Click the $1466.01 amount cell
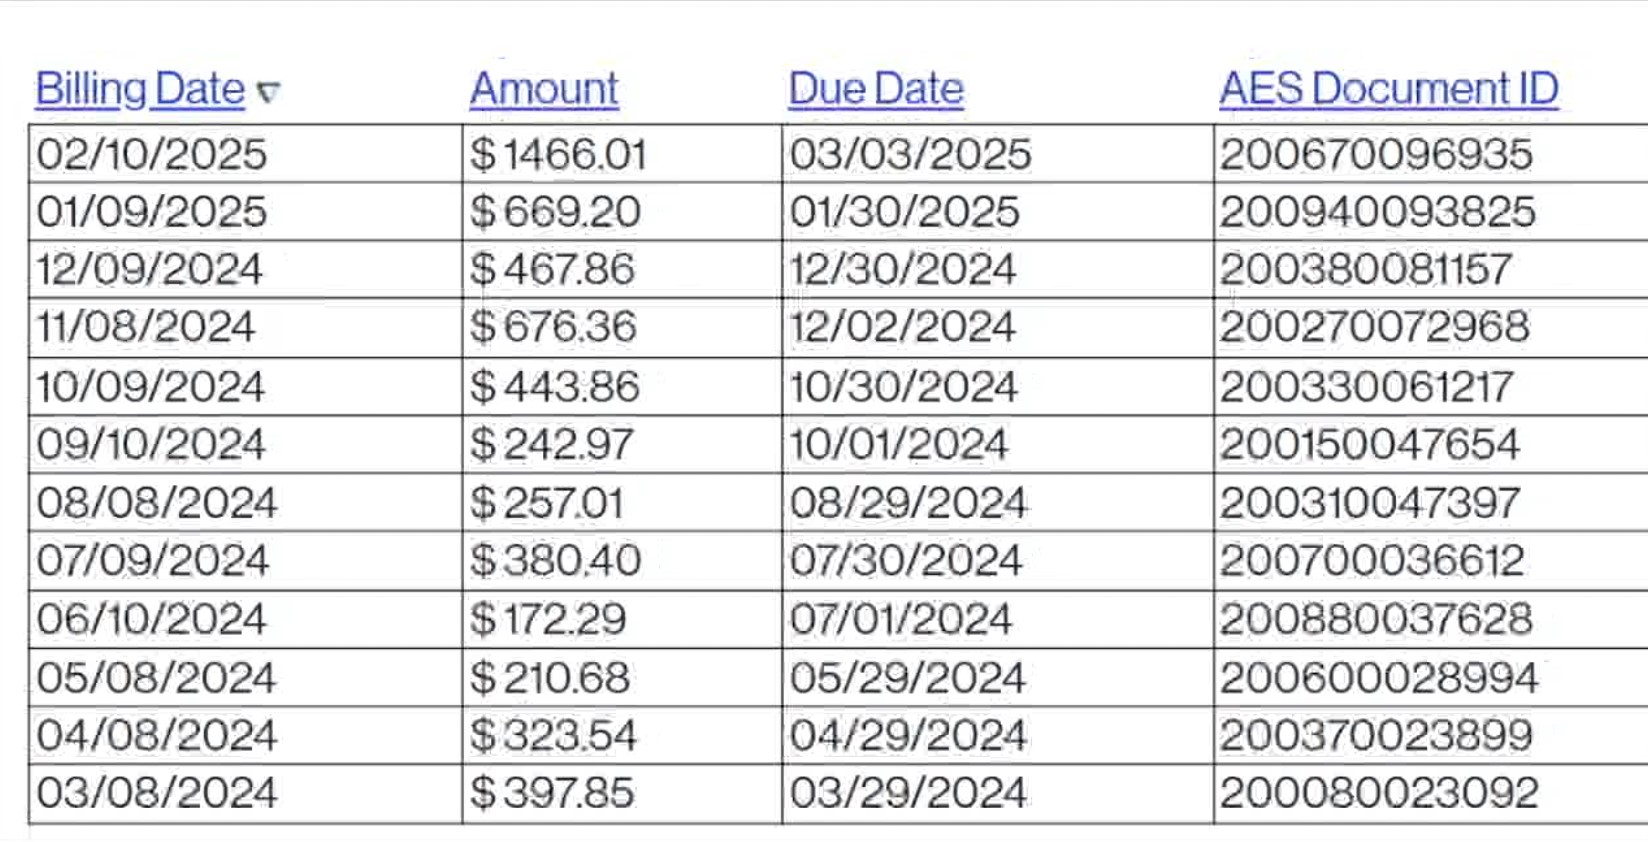Screen dimensions: 1648x842 622,154
